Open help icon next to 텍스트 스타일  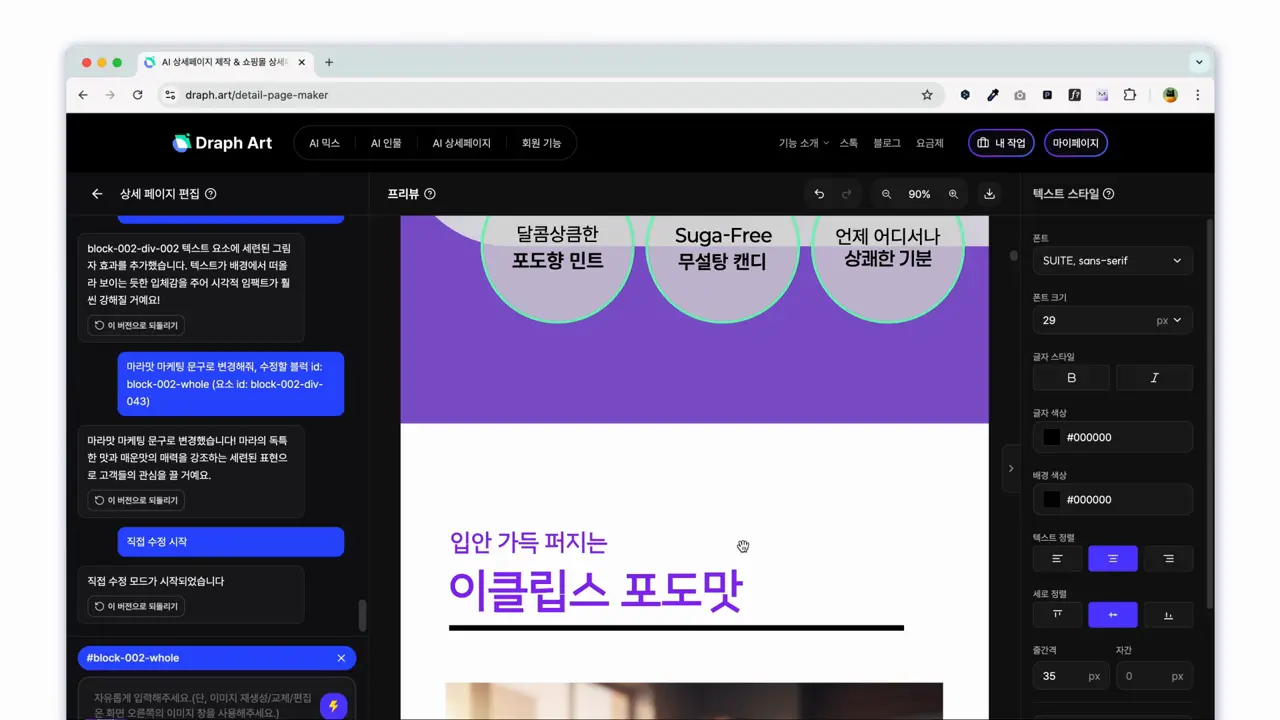point(1108,194)
